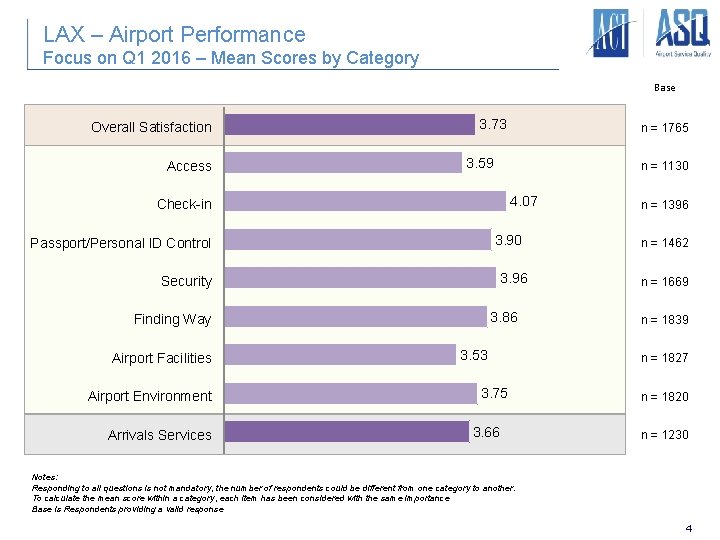Screen dimensions: 720x540
Task: Click the 4.07 Check-in score value
Action: coord(523,201)
